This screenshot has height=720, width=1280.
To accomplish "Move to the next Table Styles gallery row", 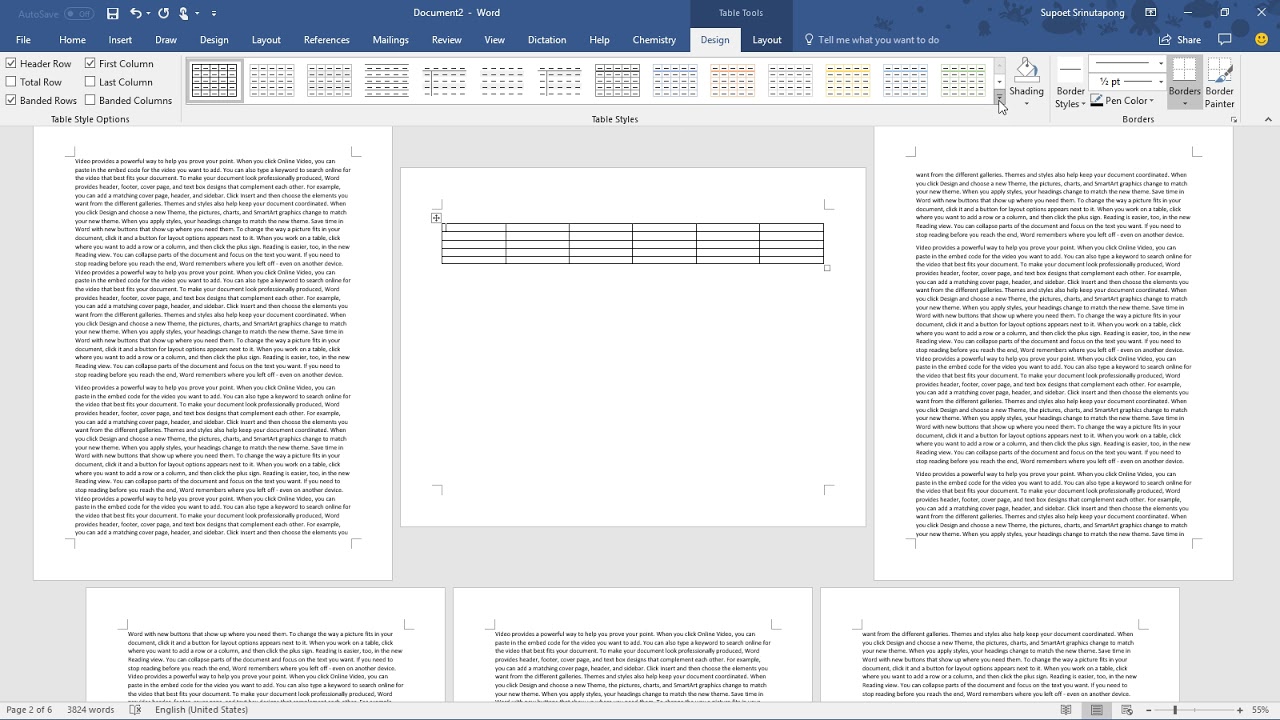I will pos(999,81).
